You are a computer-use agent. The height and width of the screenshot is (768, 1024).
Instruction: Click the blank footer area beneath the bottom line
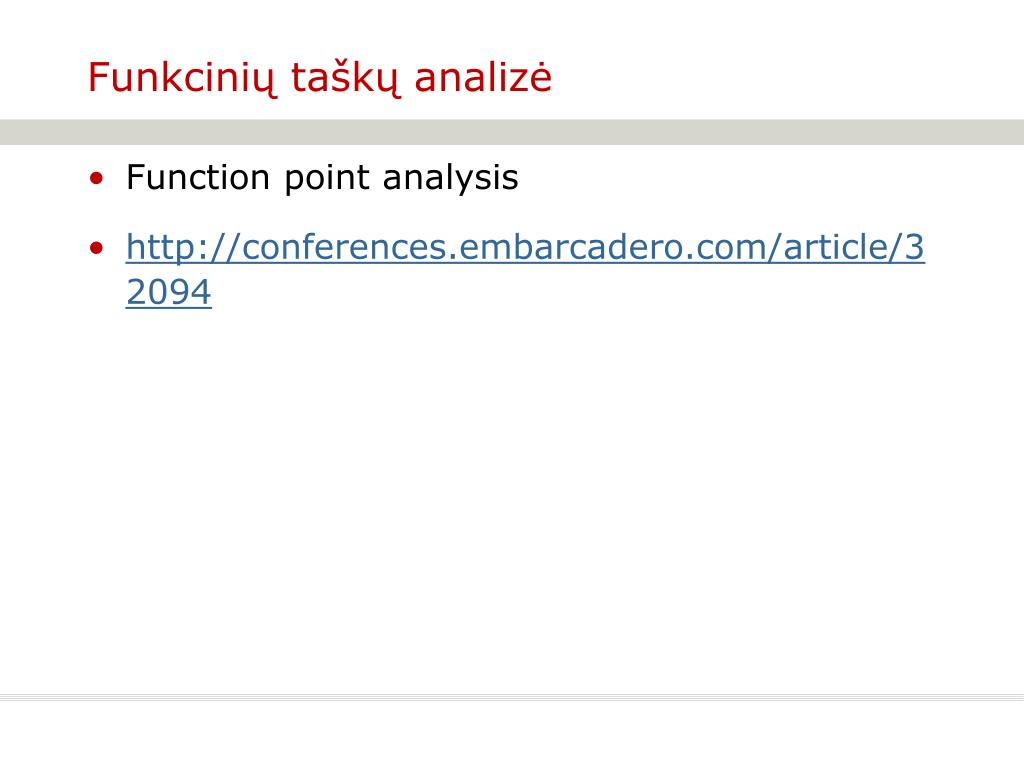512,735
